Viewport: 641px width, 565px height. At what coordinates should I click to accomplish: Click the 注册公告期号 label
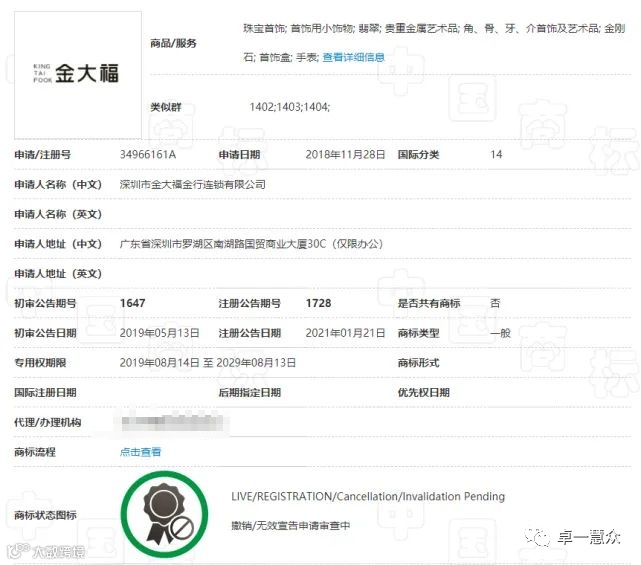click(249, 303)
